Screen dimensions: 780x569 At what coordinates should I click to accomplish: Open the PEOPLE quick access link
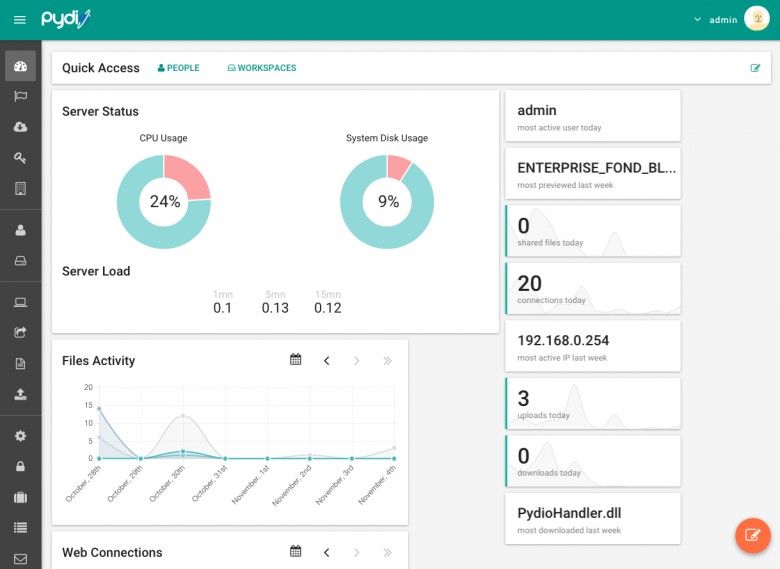pyautogui.click(x=179, y=68)
